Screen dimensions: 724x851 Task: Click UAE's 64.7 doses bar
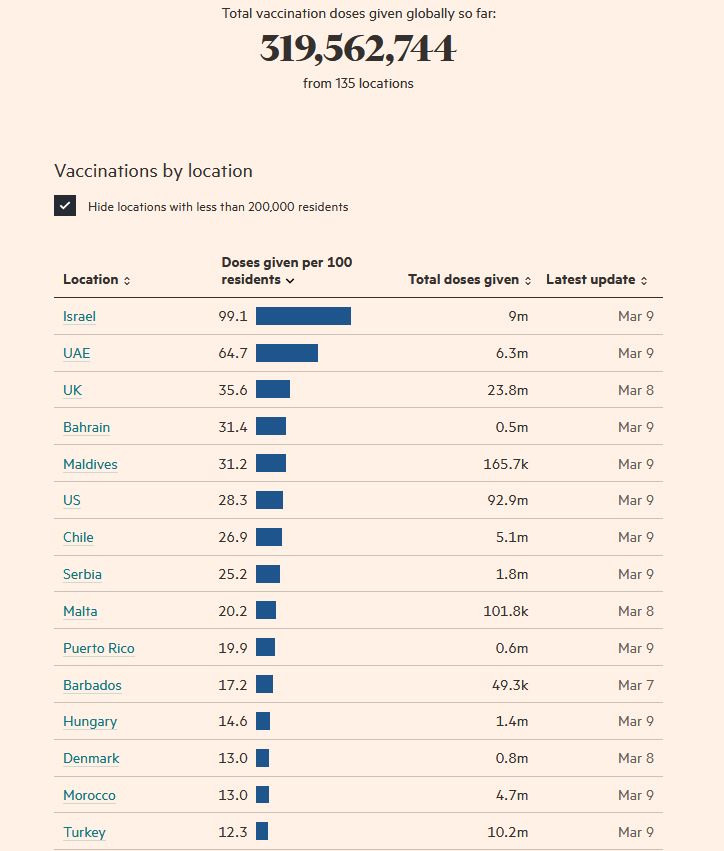(x=286, y=353)
